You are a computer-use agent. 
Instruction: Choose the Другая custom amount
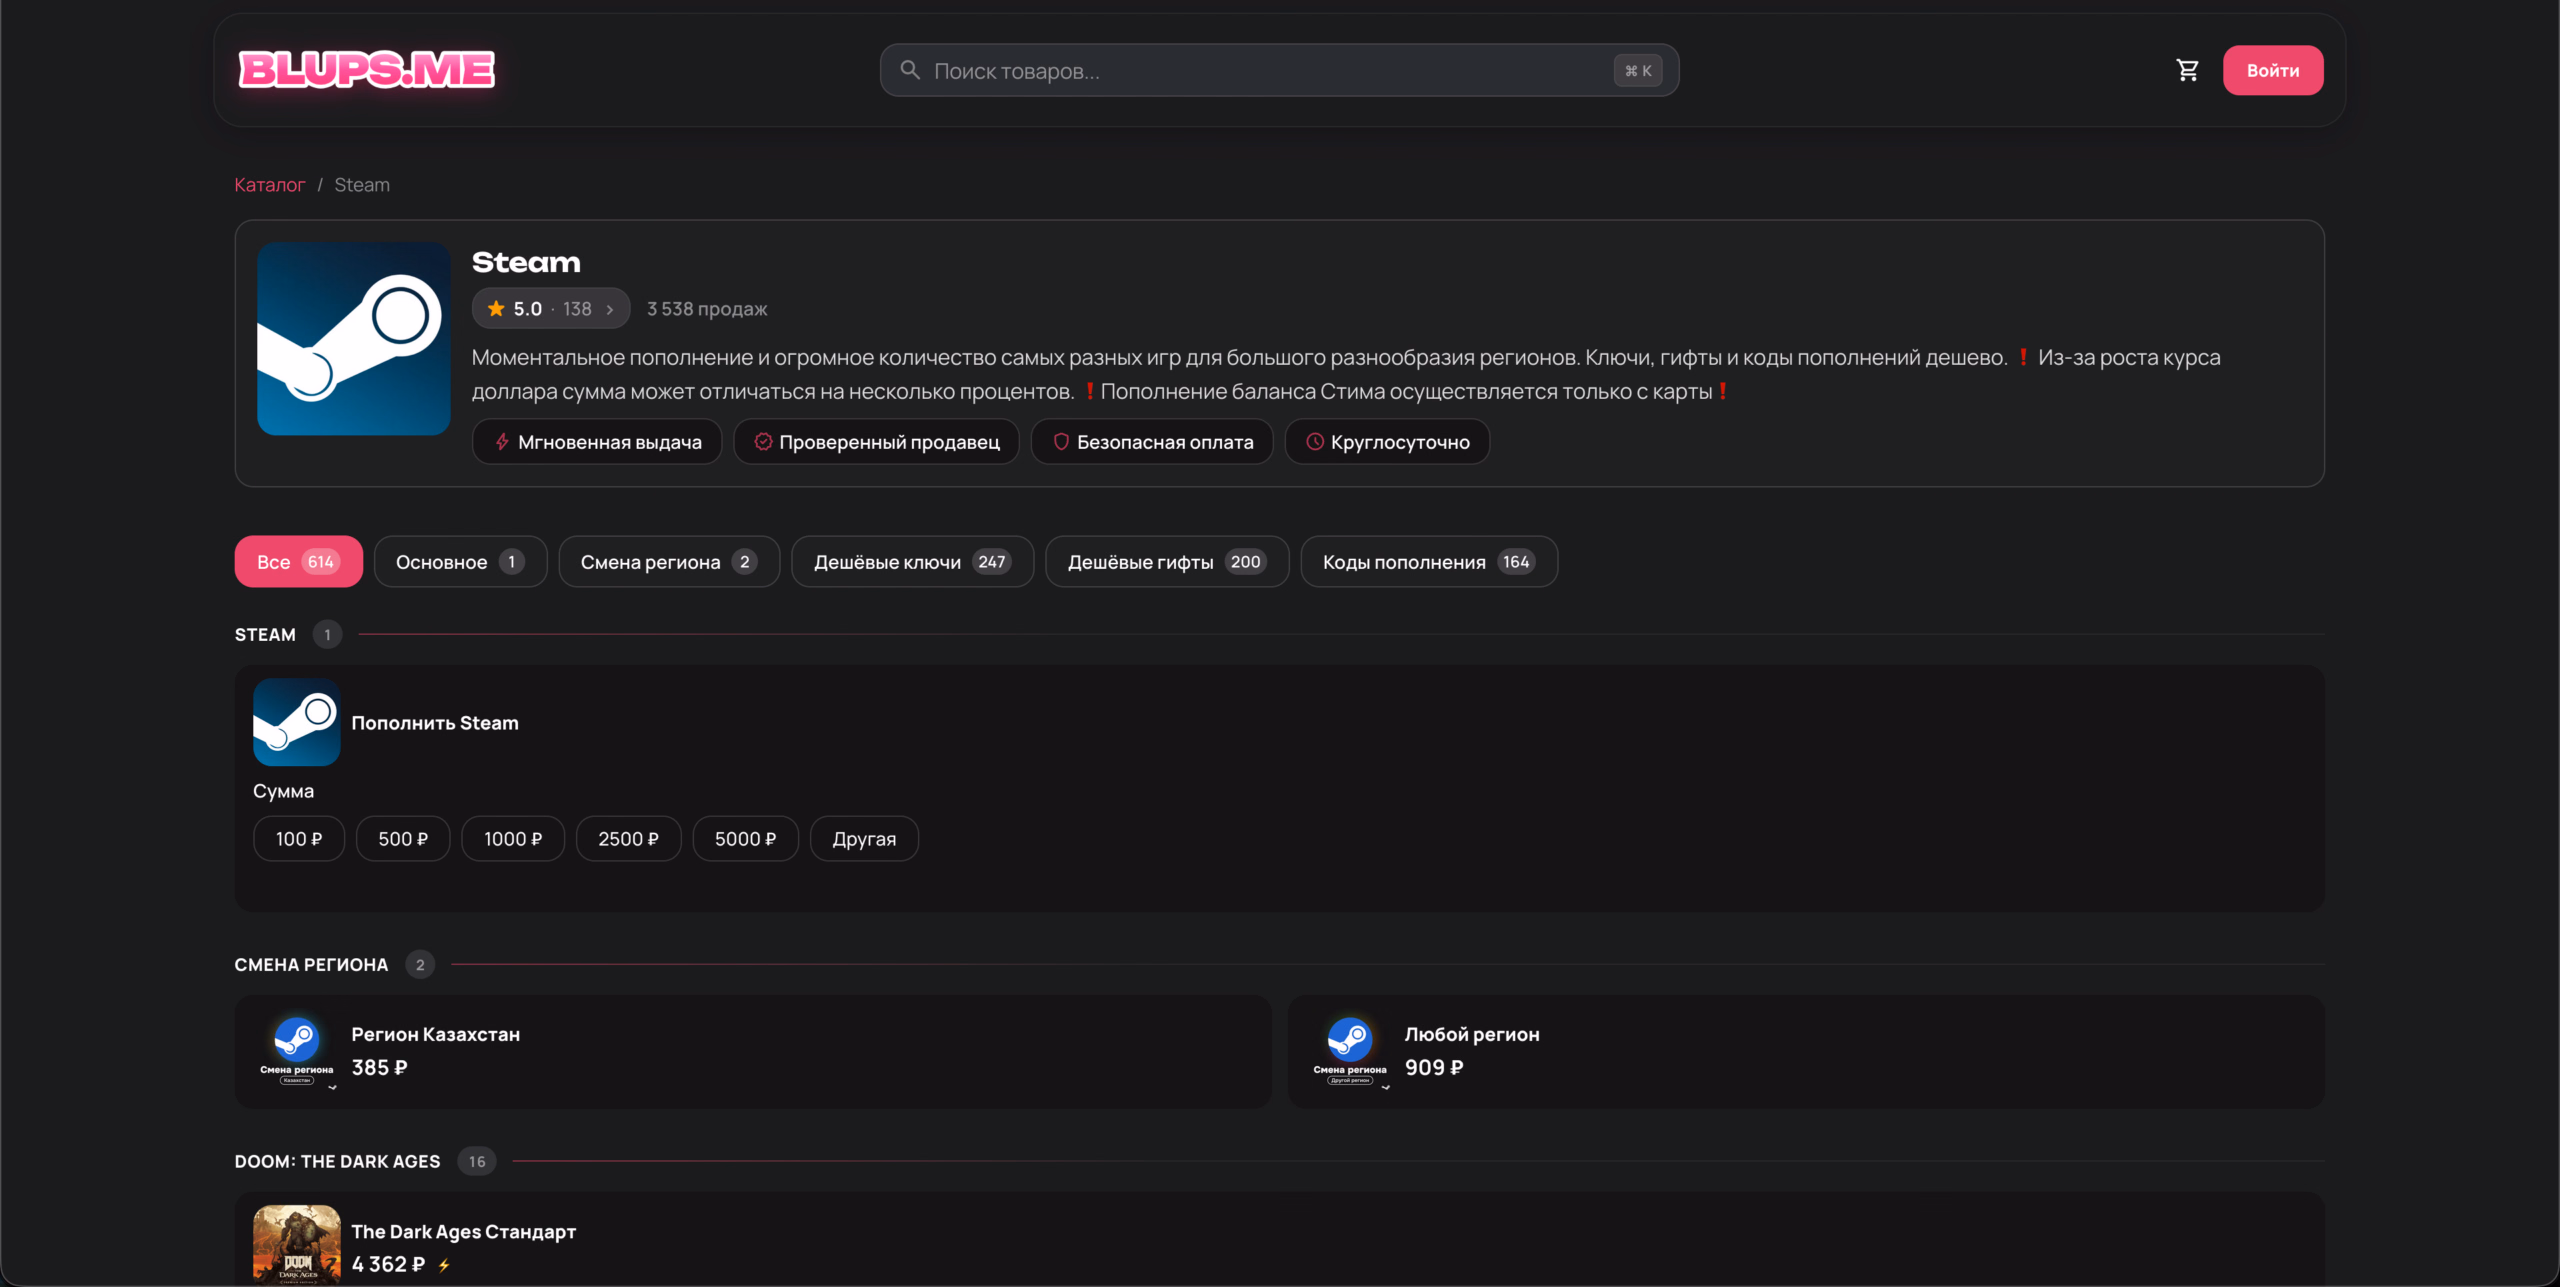[864, 838]
